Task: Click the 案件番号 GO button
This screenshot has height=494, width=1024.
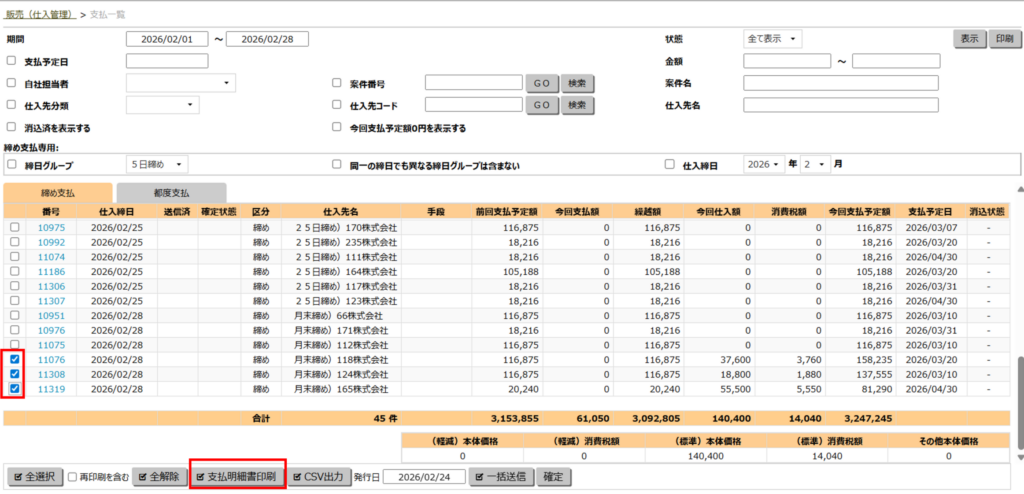Action: [540, 83]
